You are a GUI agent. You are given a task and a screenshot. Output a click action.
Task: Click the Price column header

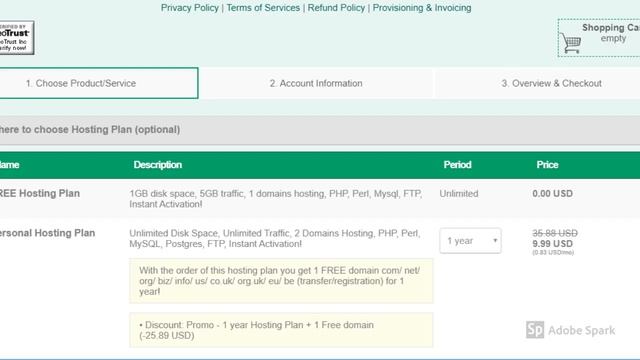[x=547, y=165]
